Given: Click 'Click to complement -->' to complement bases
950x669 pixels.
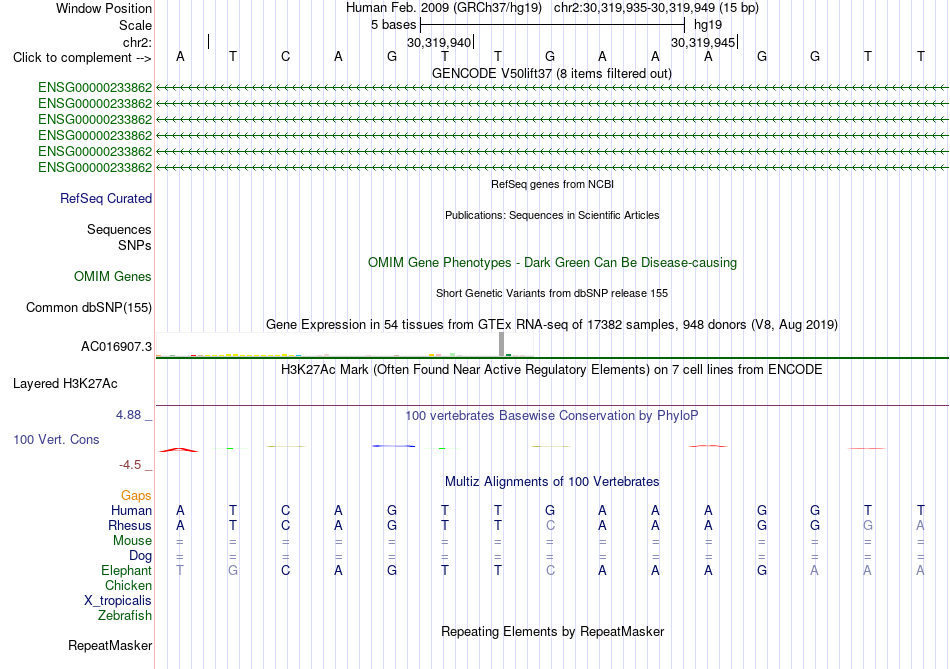Looking at the screenshot, I should 82,58.
